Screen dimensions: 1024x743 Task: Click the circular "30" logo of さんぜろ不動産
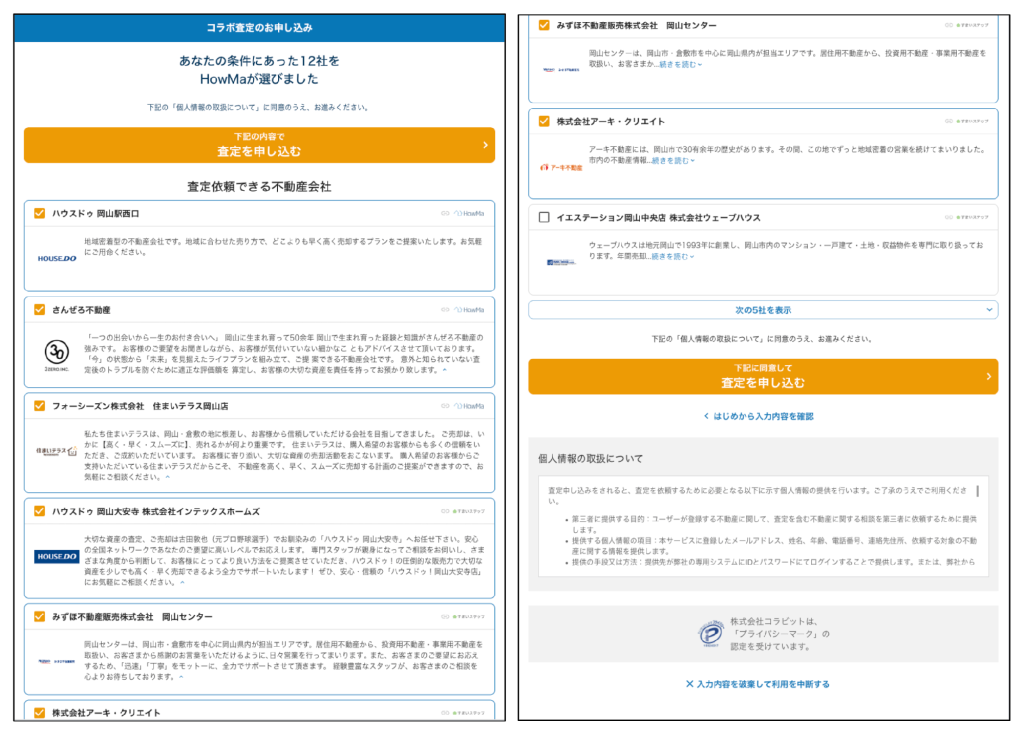[x=55, y=350]
